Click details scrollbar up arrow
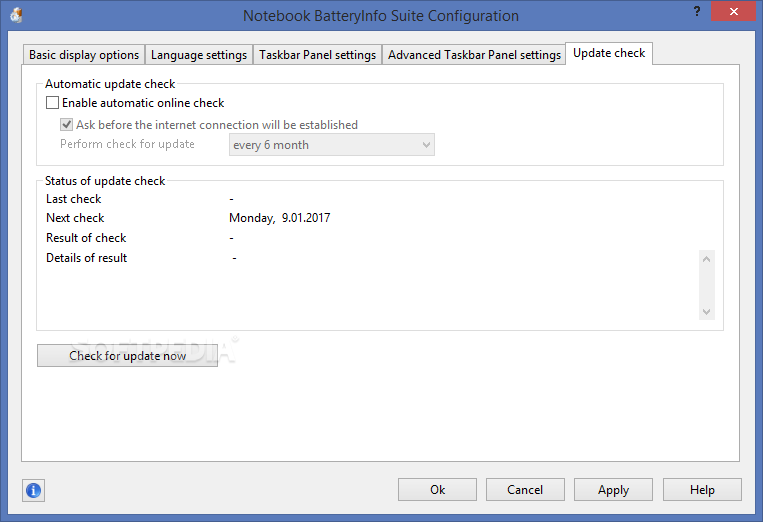Image resolution: width=763 pixels, height=522 pixels. tap(707, 259)
